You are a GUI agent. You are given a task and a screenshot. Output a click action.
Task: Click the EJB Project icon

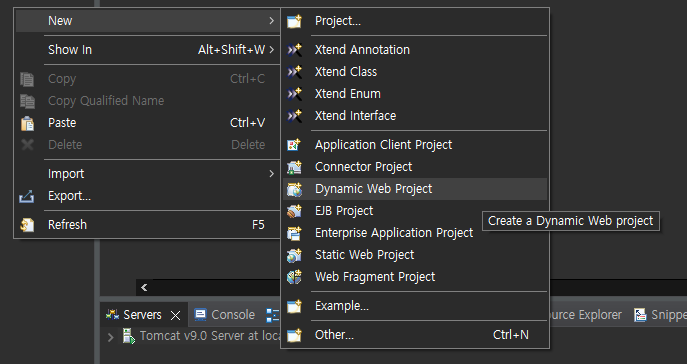pos(294,211)
